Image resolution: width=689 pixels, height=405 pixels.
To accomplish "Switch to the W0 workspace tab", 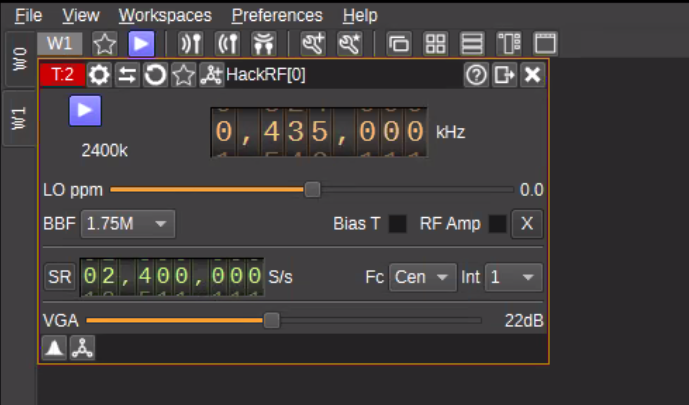I will pos(20,59).
